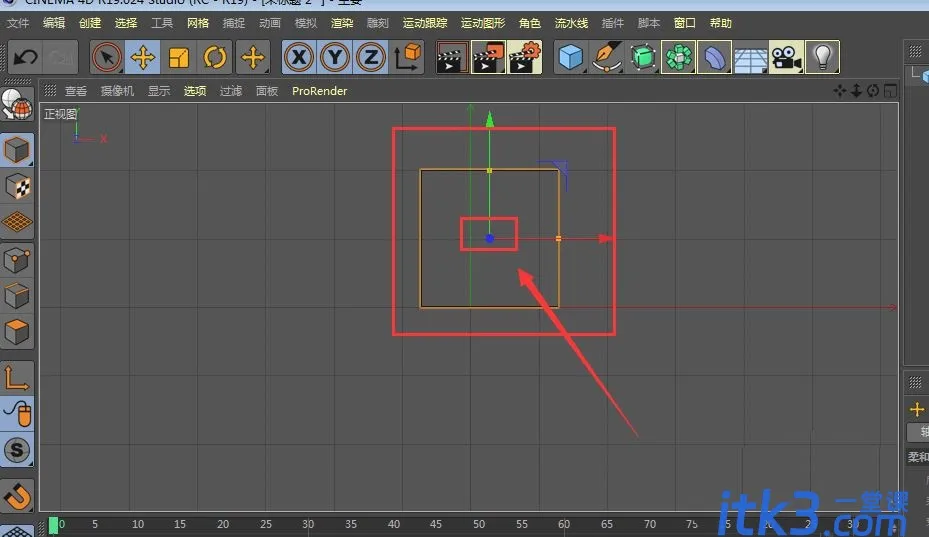
Task: Select the Live Selection arrow tool
Action: point(107,57)
